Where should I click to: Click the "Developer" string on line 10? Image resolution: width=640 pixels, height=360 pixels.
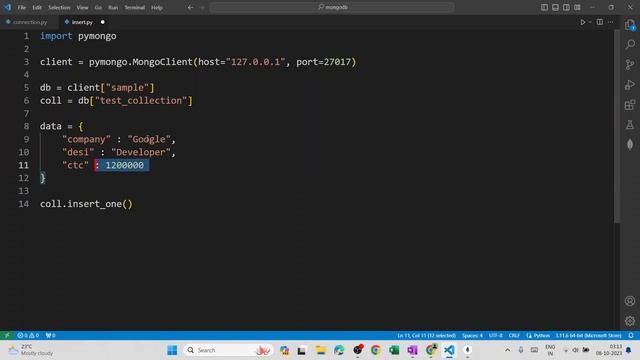pyautogui.click(x=141, y=152)
